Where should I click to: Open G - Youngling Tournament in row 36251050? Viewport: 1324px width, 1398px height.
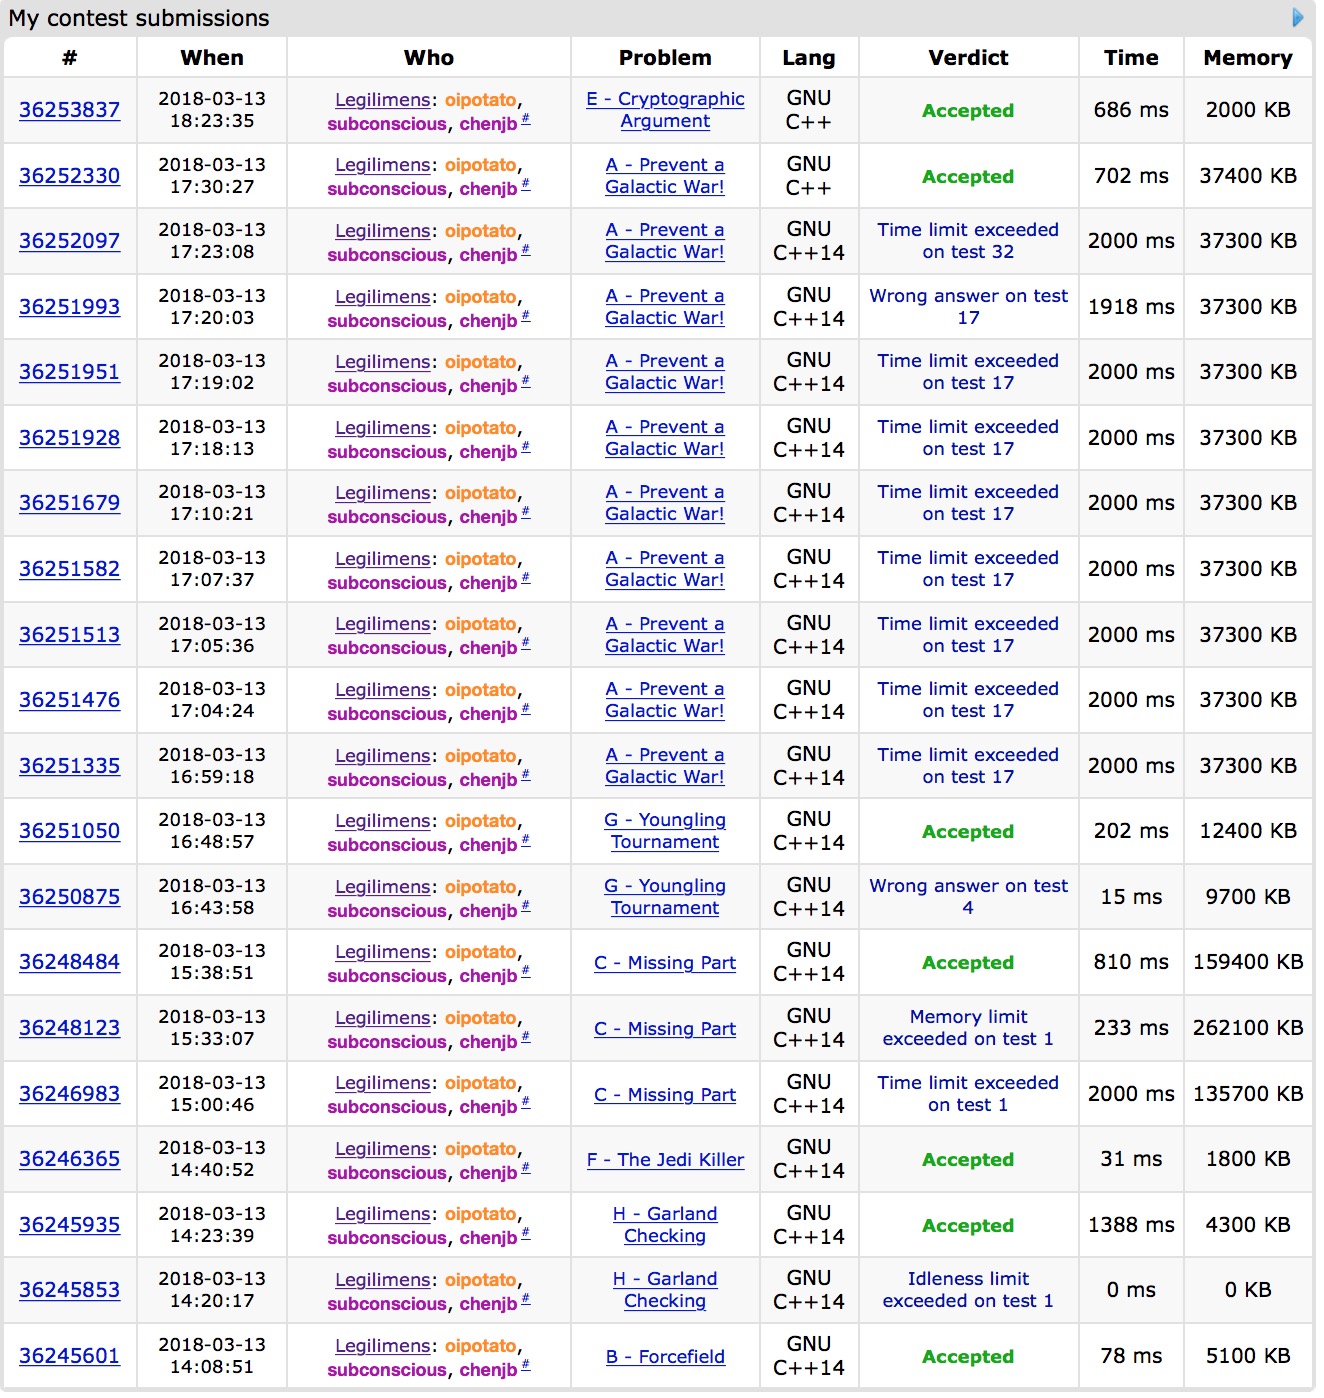coord(665,831)
